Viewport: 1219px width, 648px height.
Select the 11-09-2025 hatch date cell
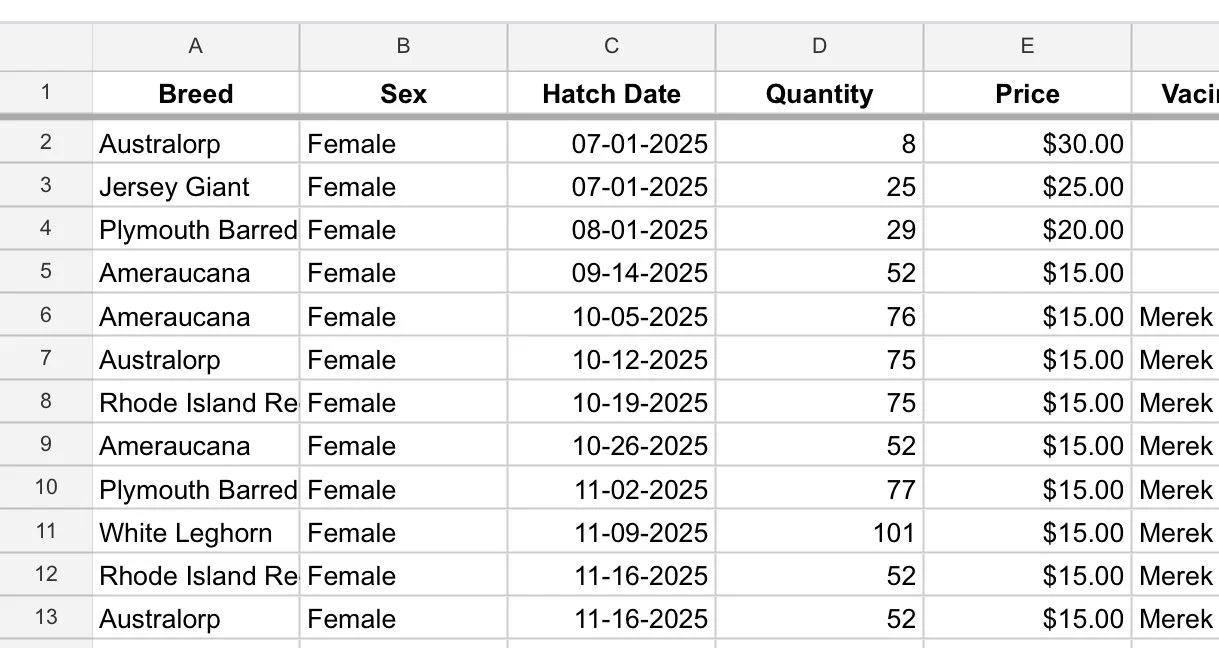611,532
